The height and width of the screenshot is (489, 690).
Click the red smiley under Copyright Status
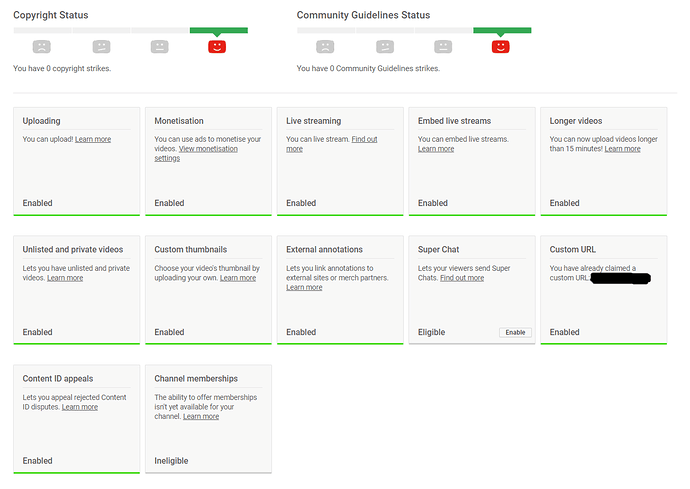pos(217,47)
